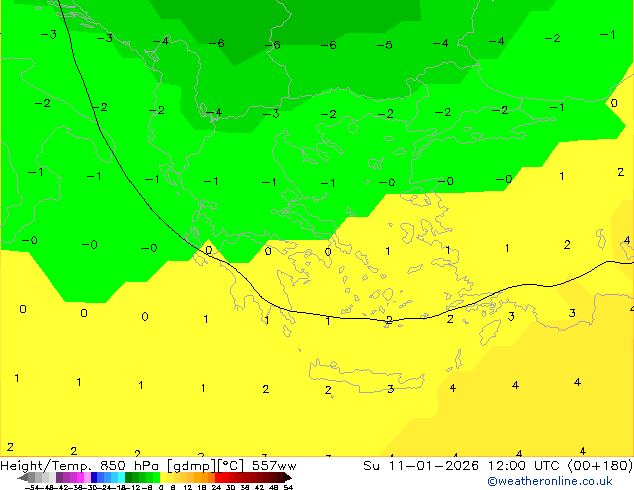Click the left arrow end of the color scale
Screen dimensions: 634x490
point(23,477)
